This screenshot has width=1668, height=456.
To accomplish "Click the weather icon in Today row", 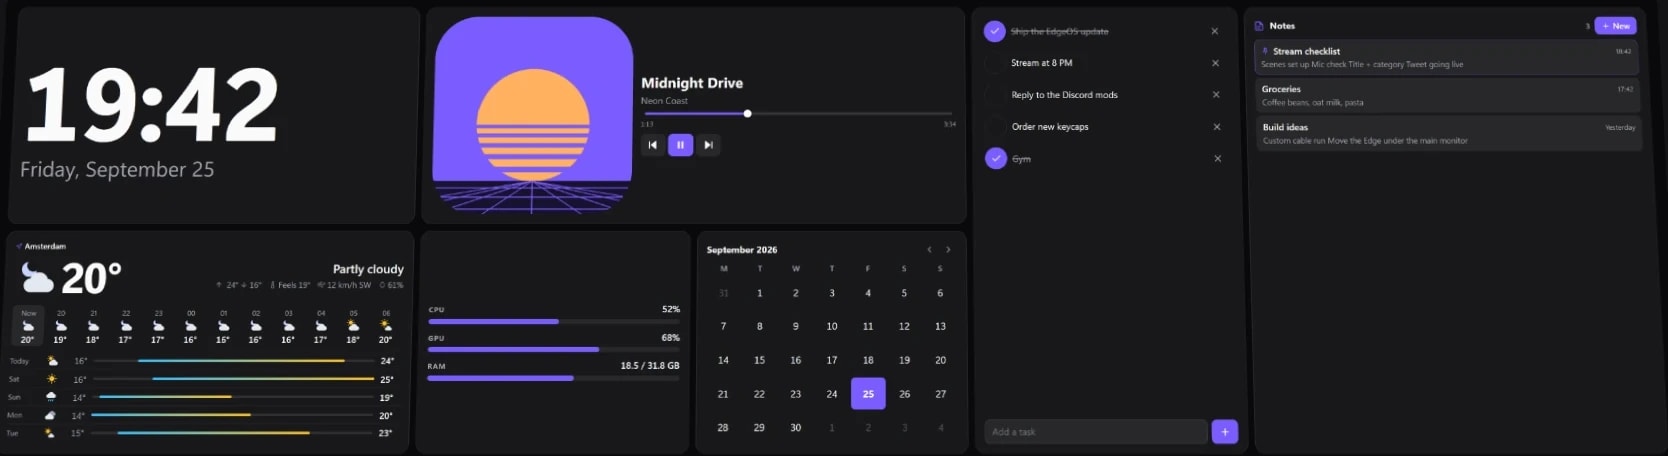I will click(52, 361).
